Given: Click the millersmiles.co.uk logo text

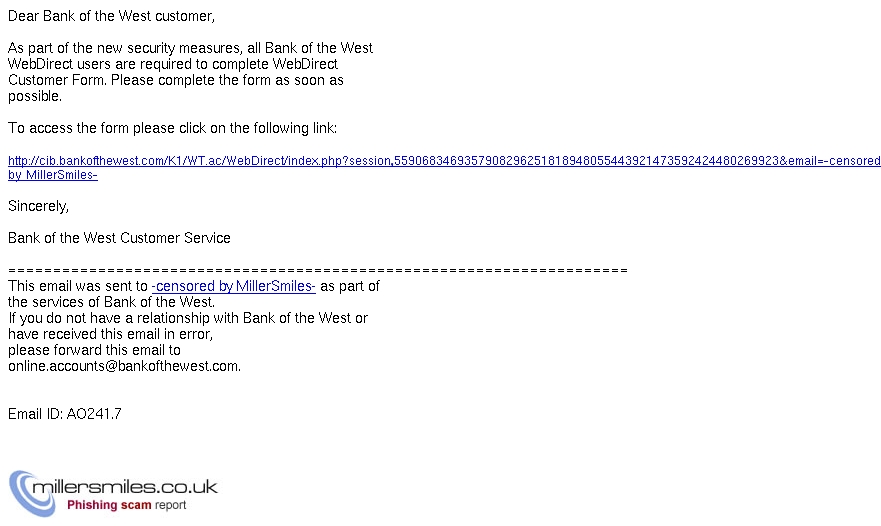Looking at the screenshot, I should (x=125, y=487).
